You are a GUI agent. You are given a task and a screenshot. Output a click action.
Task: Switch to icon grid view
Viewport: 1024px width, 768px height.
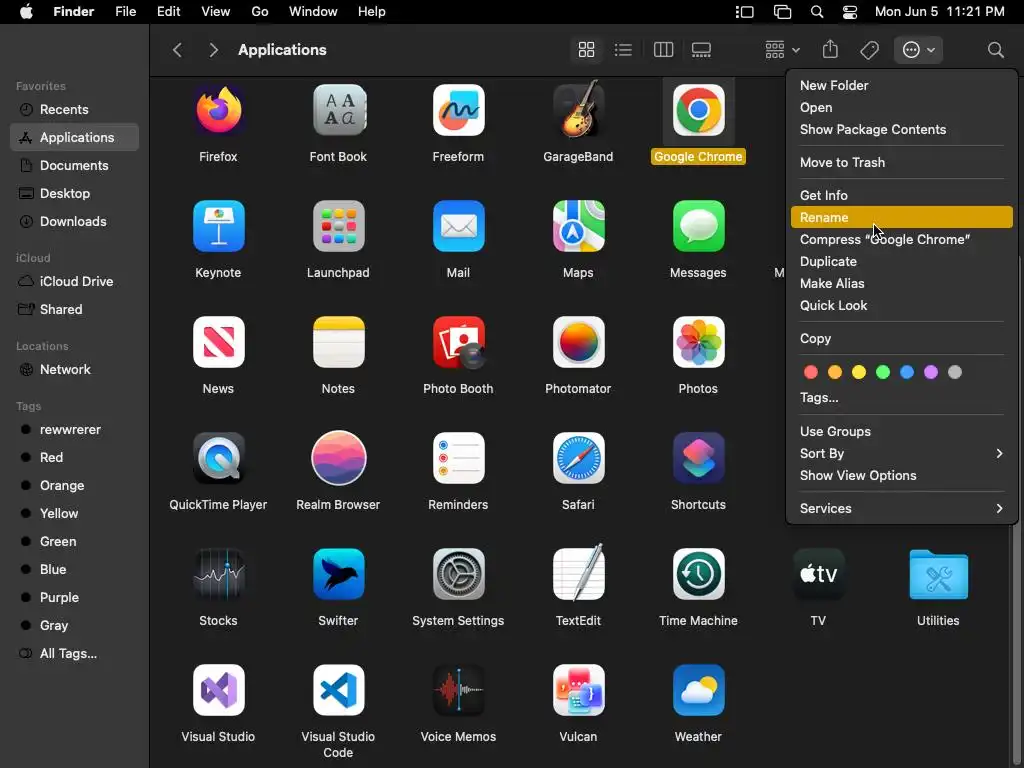pyautogui.click(x=586, y=50)
